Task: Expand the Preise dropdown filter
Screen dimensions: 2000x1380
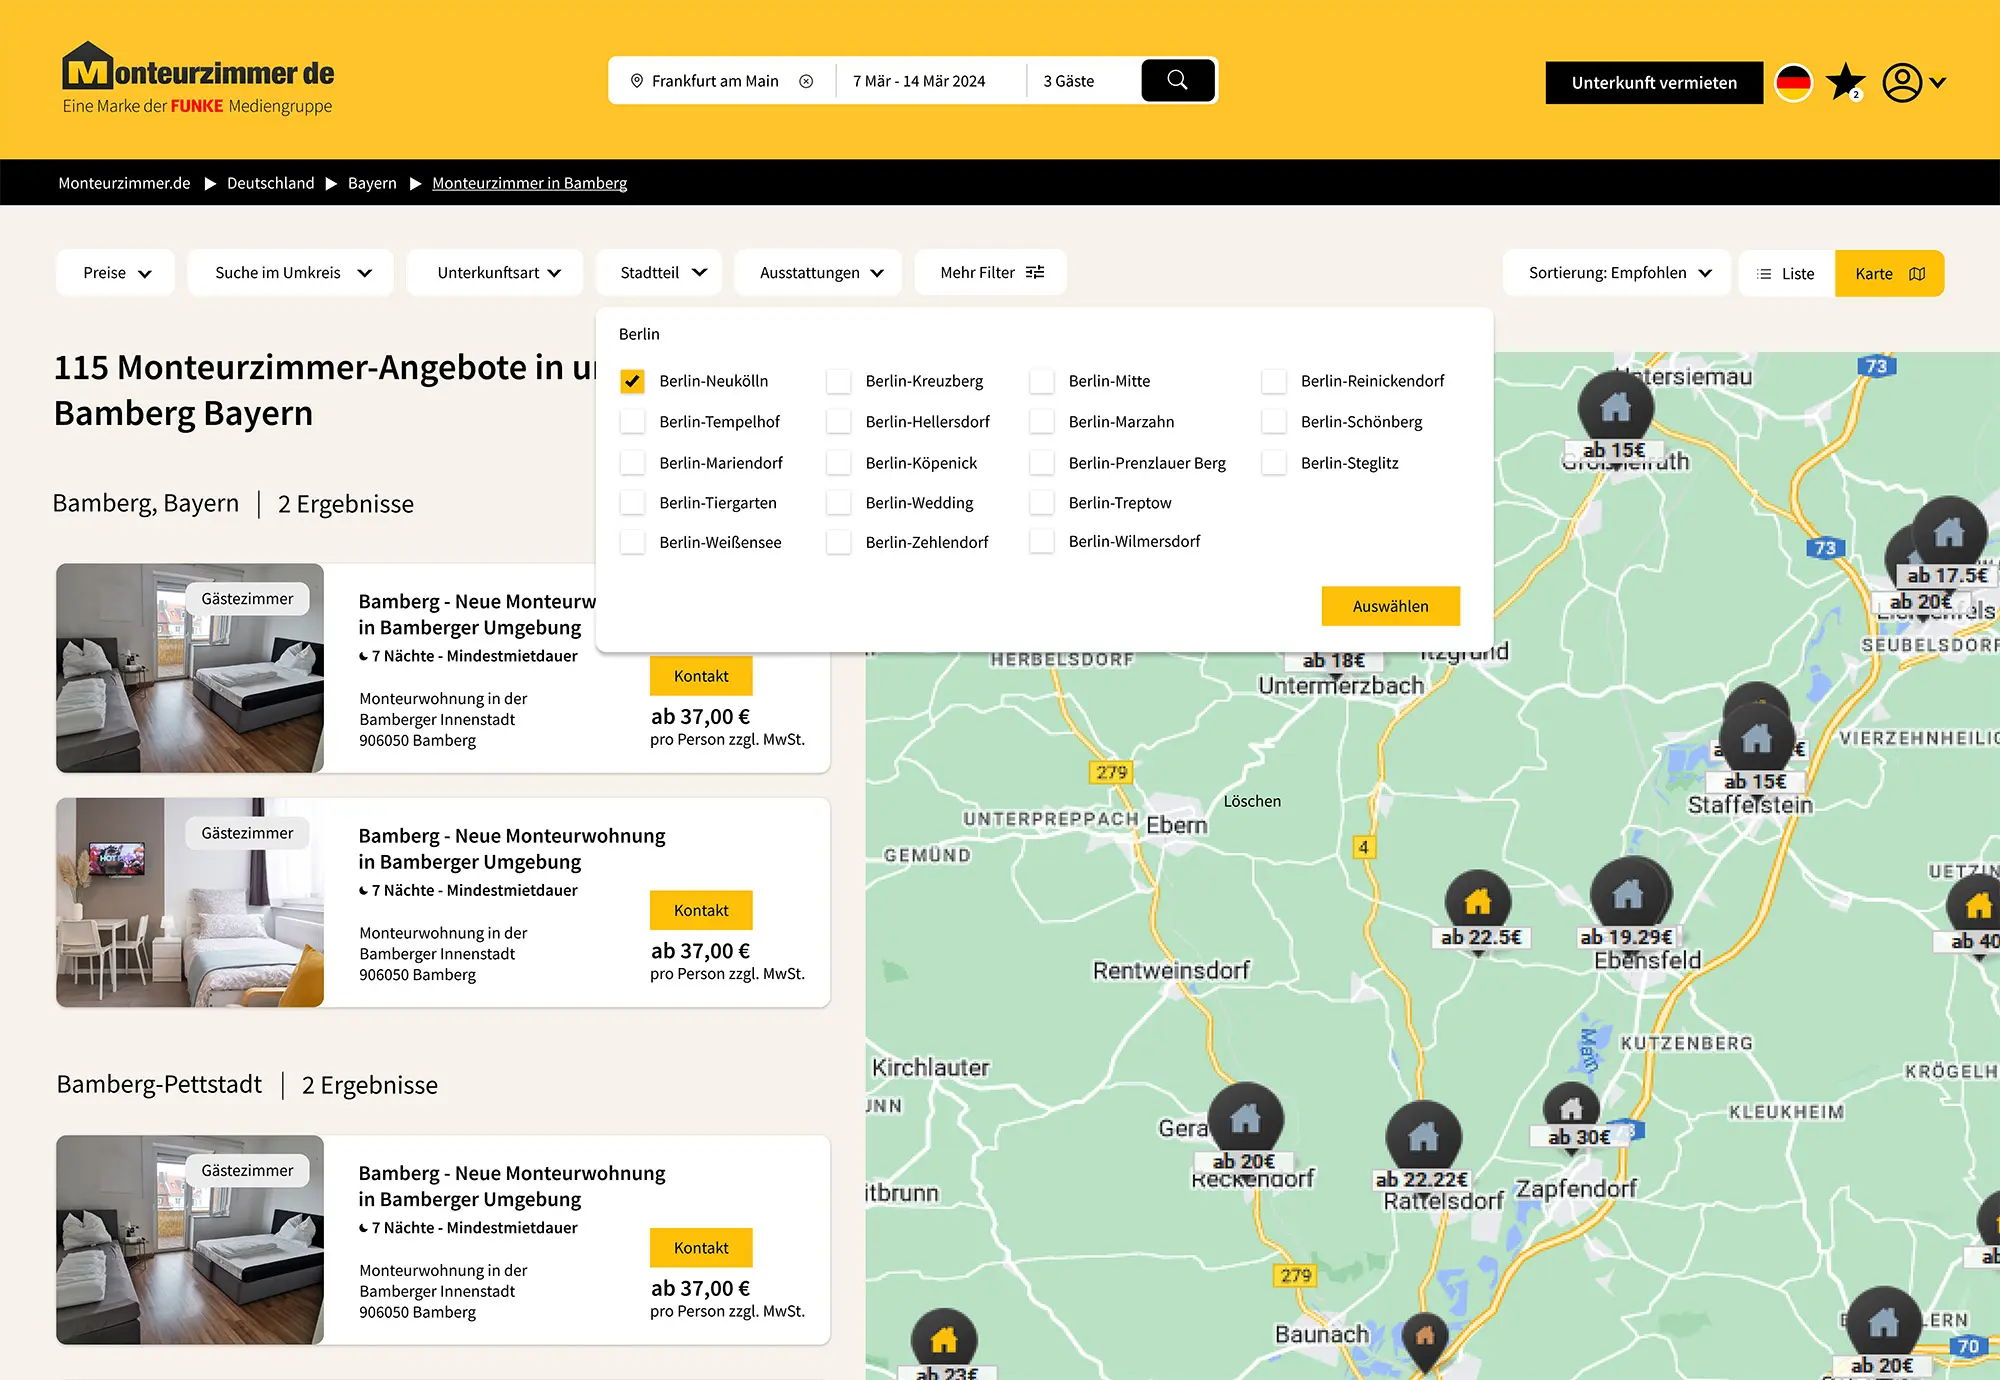Action: [x=116, y=273]
